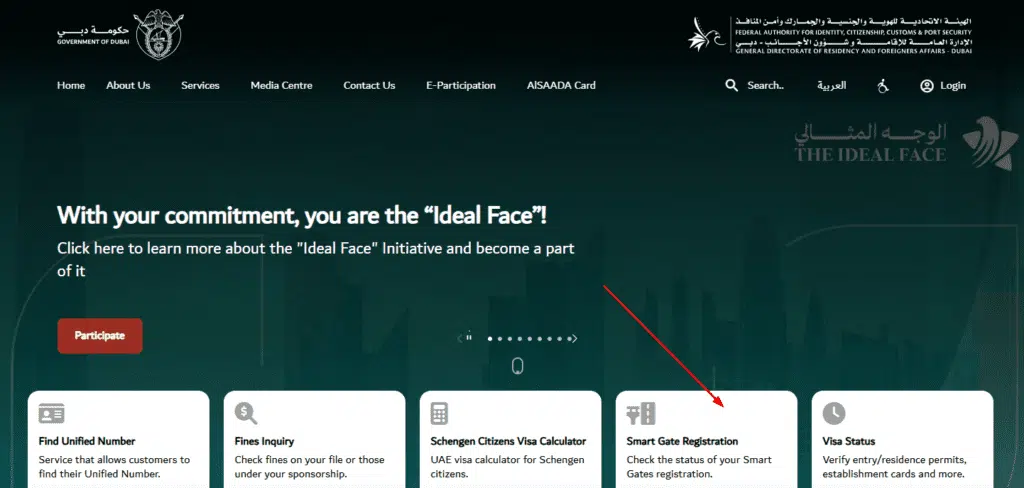Open the Media Centre menu

[281, 86]
